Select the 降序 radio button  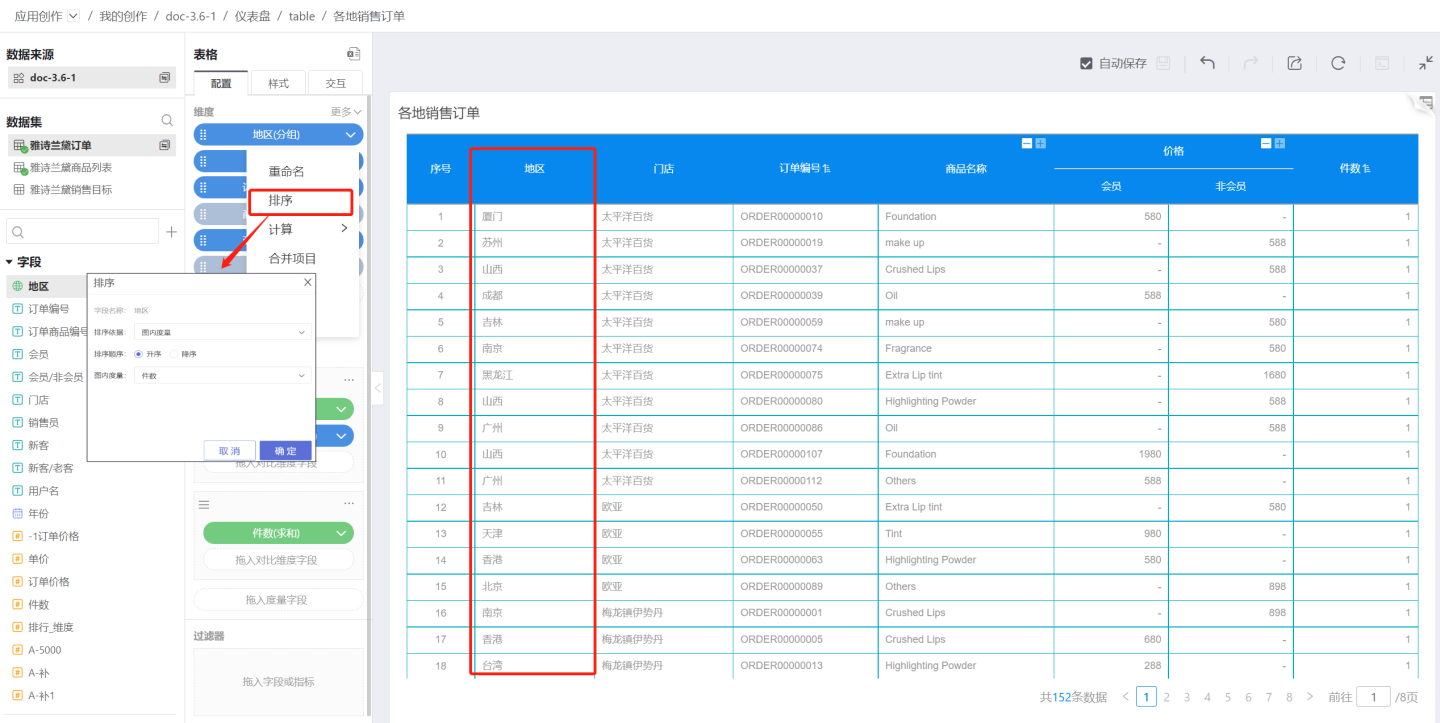click(x=174, y=354)
